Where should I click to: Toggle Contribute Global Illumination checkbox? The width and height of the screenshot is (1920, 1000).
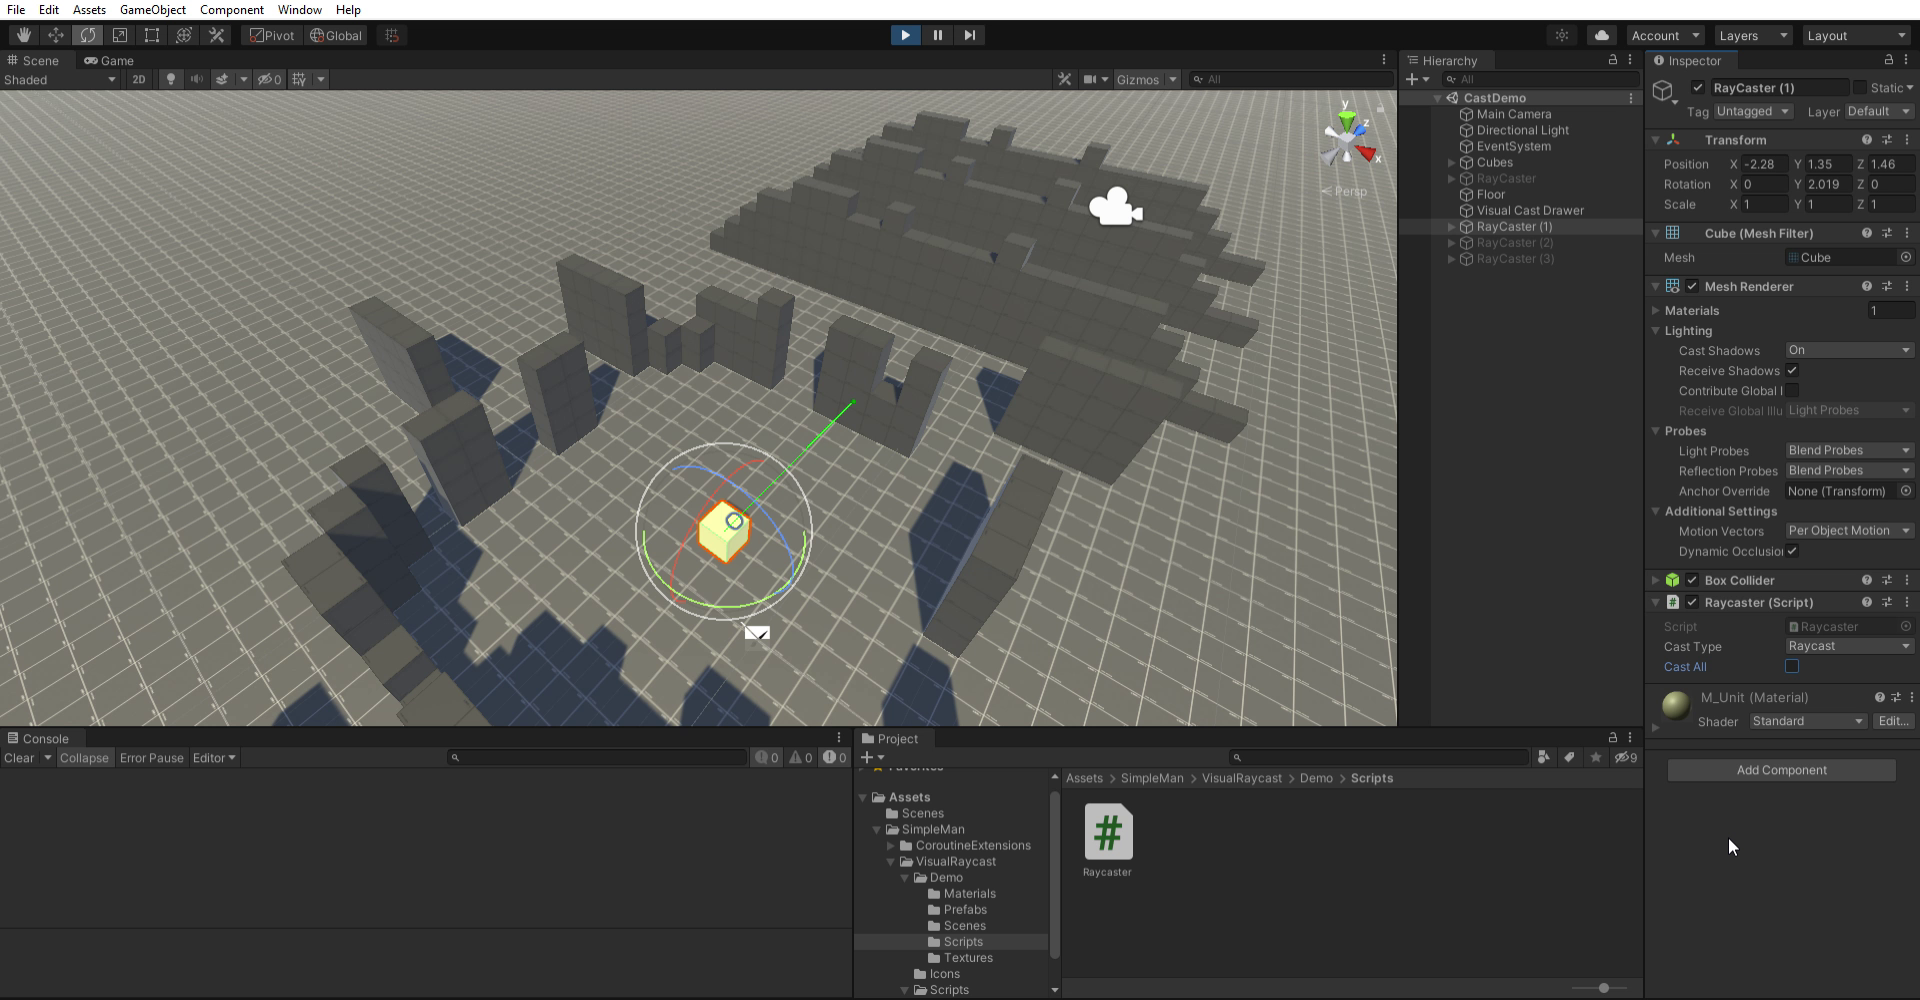click(1792, 390)
